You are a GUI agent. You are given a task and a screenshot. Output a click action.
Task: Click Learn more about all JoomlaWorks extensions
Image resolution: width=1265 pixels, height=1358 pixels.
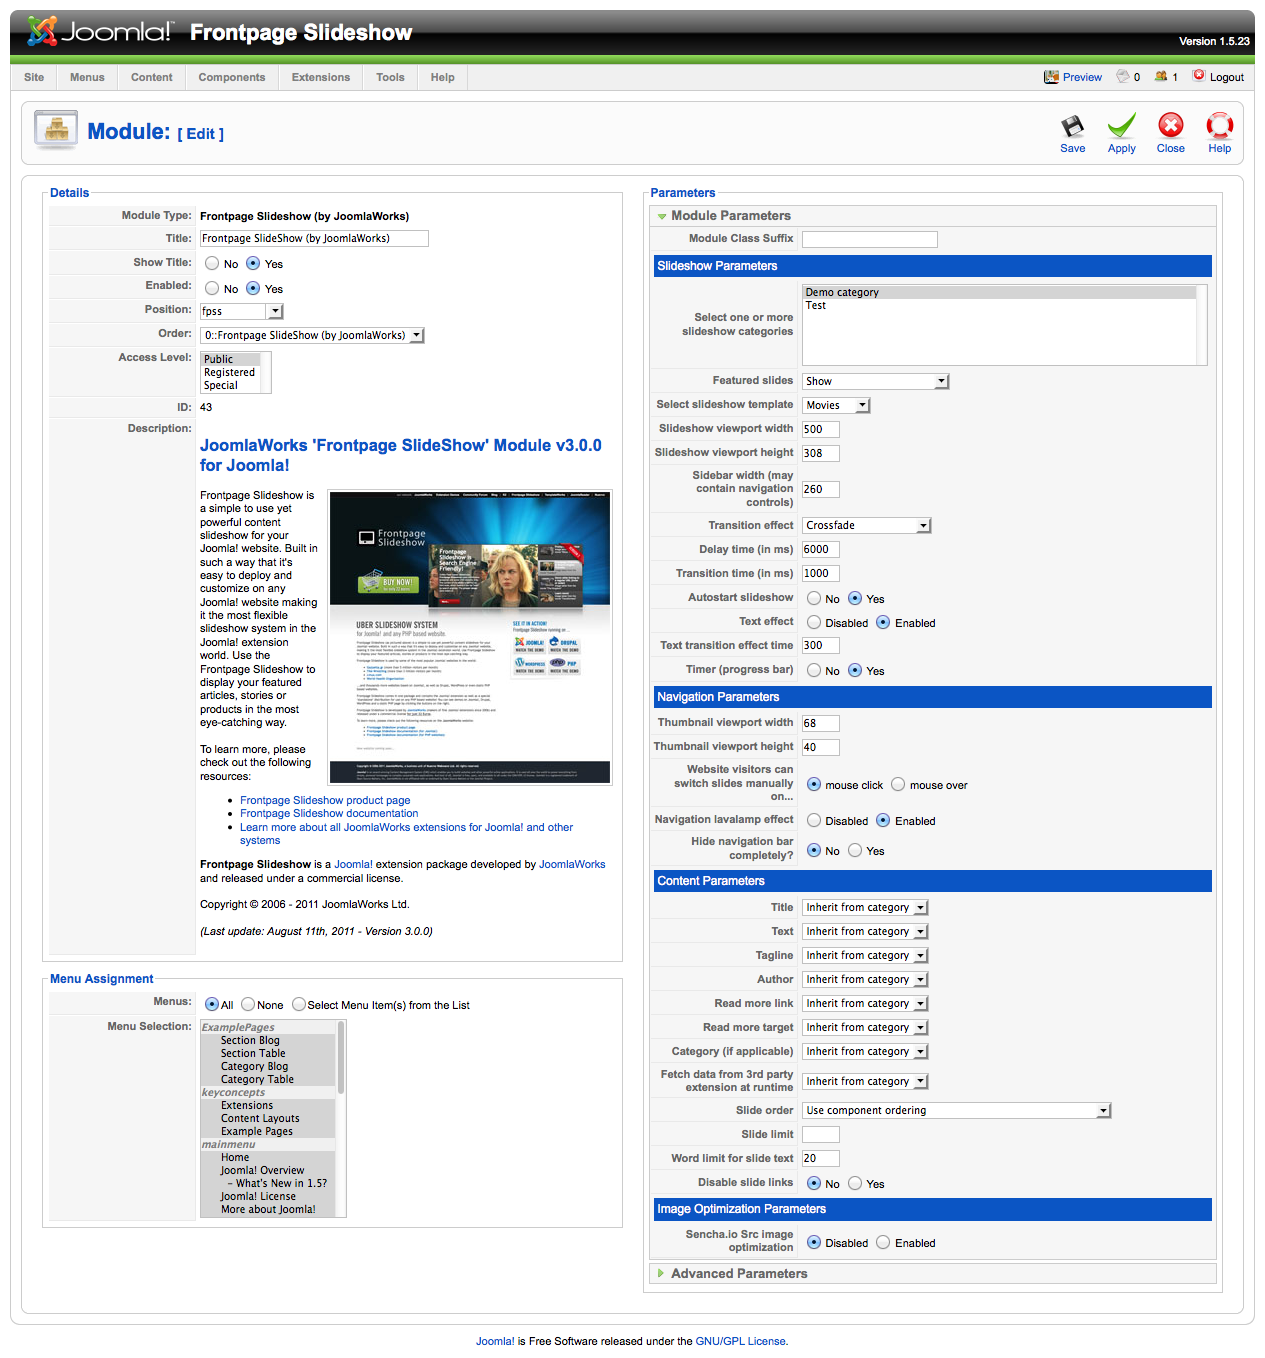[x=406, y=834]
